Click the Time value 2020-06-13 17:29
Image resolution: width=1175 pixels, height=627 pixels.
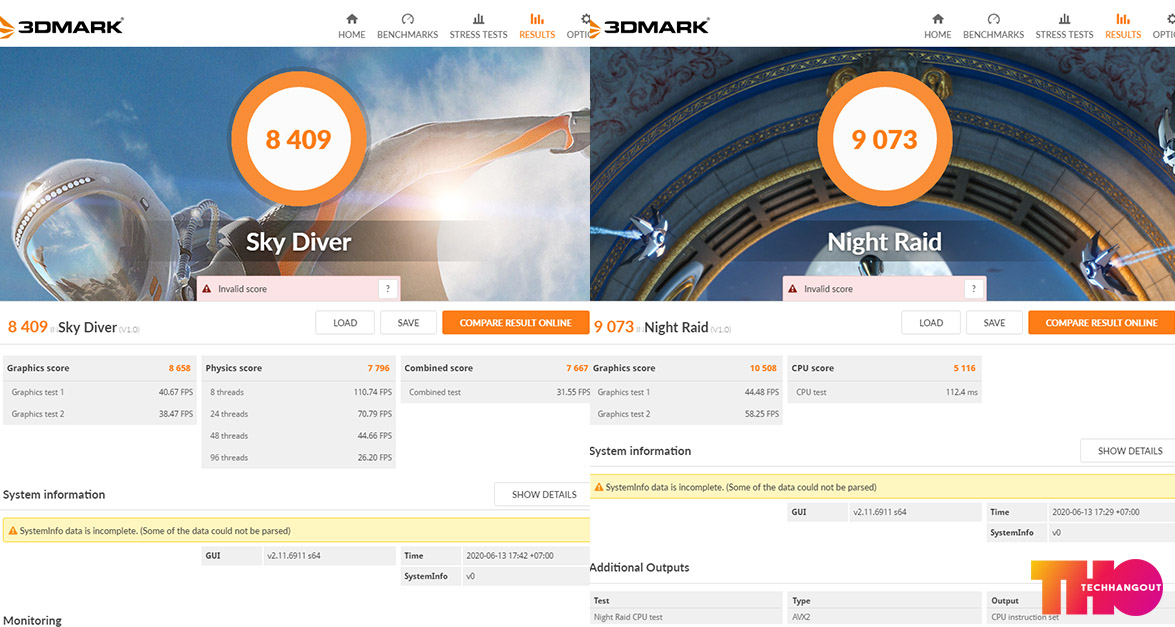(x=1096, y=512)
